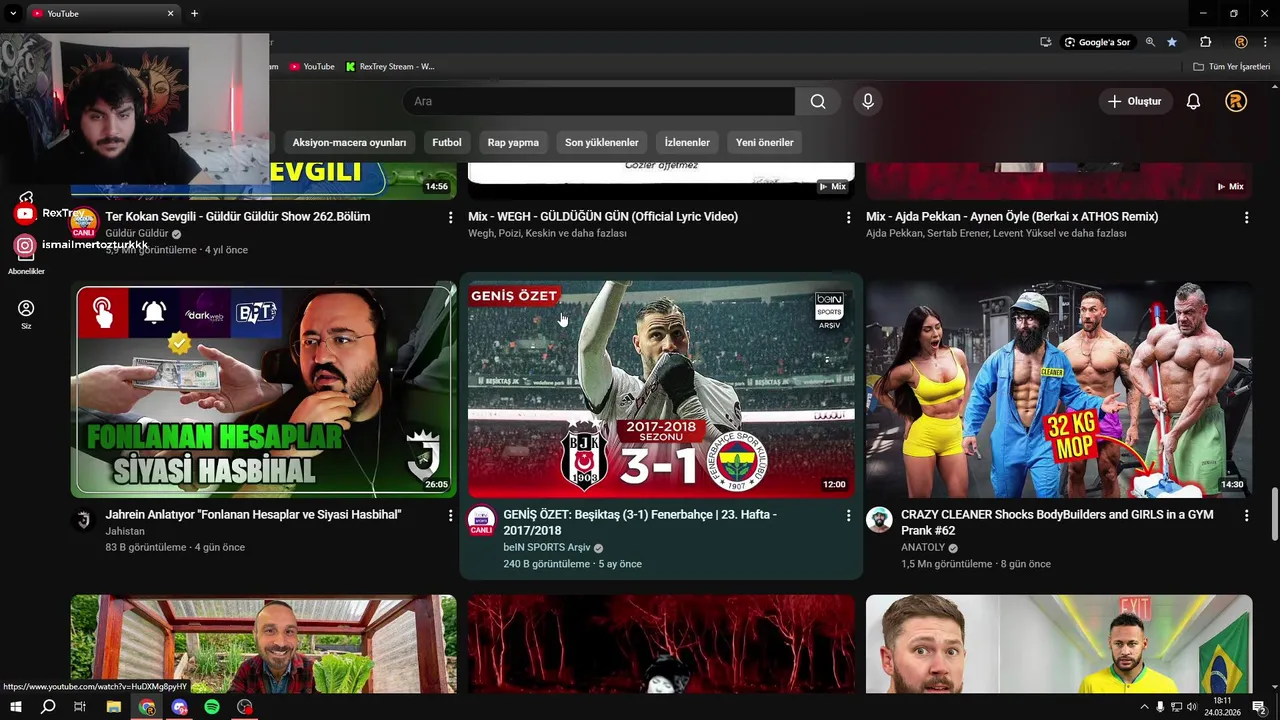Go to ANATOLY channel name
1280x720 pixels.
923,548
